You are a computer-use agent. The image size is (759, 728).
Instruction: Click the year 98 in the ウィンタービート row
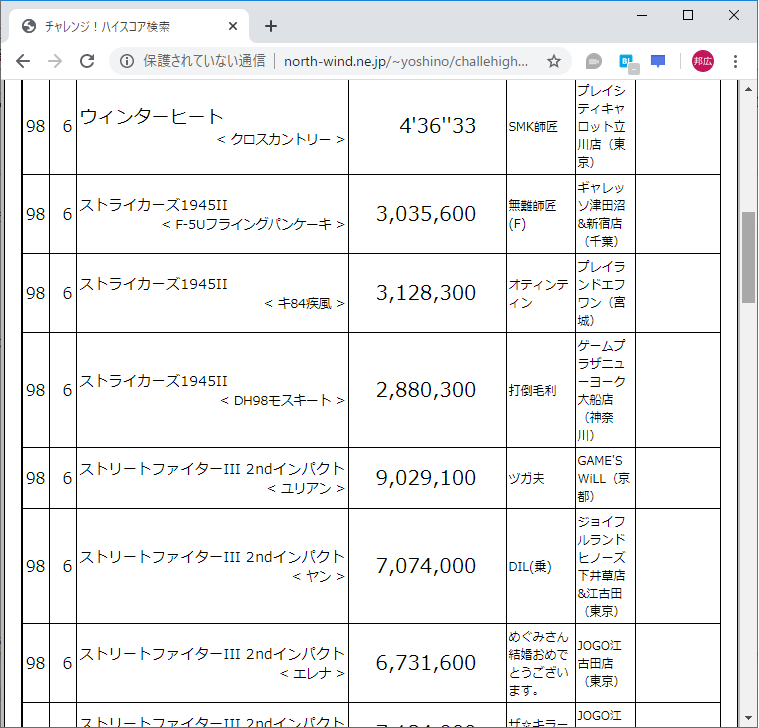pyautogui.click(x=36, y=126)
